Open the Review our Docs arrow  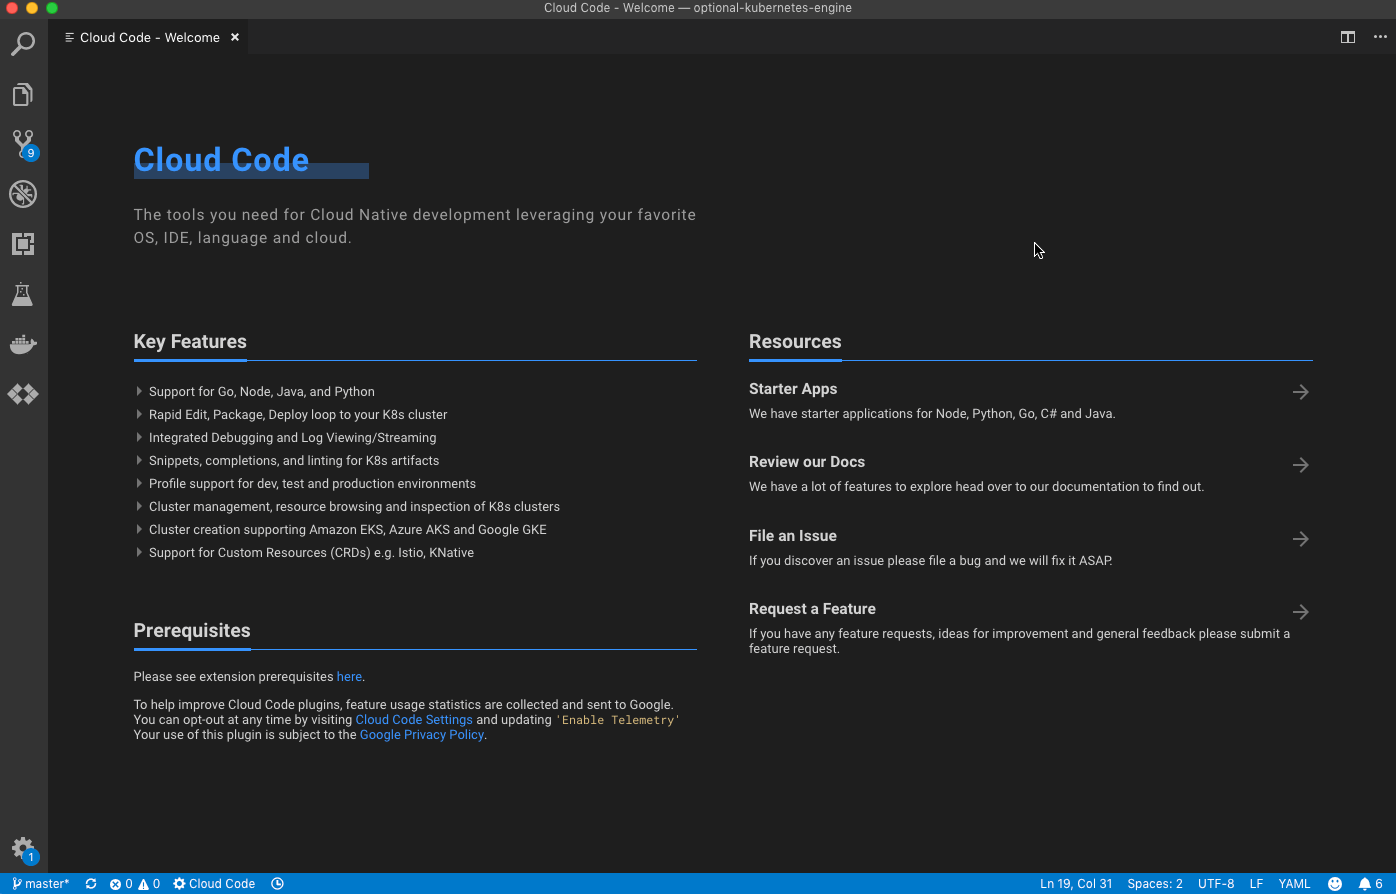coord(1300,465)
